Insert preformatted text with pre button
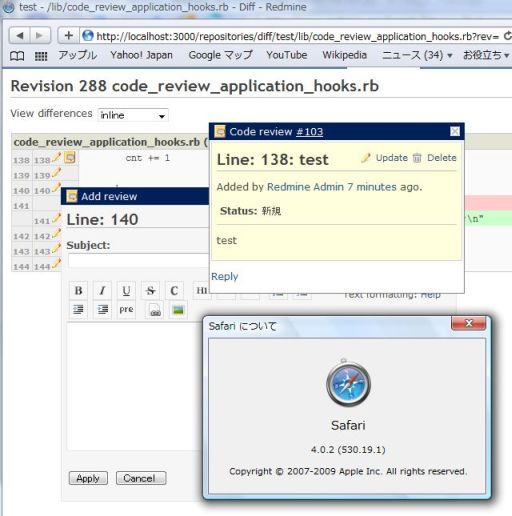Image resolution: width=512 pixels, height=516 pixels. 126,310
